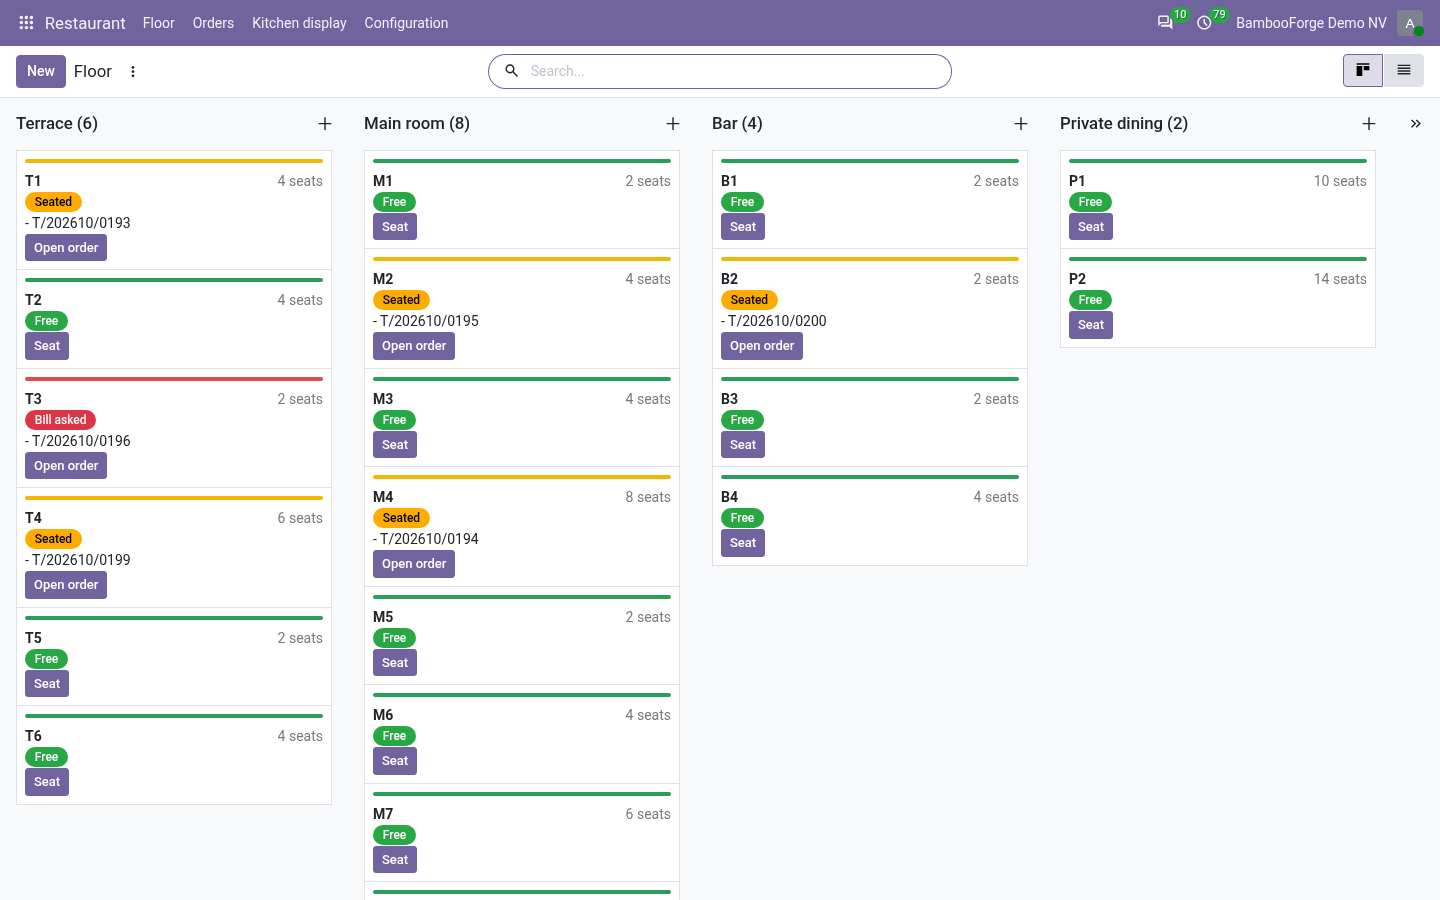Seat guests at table M7
1440x900 pixels.
[x=395, y=860]
